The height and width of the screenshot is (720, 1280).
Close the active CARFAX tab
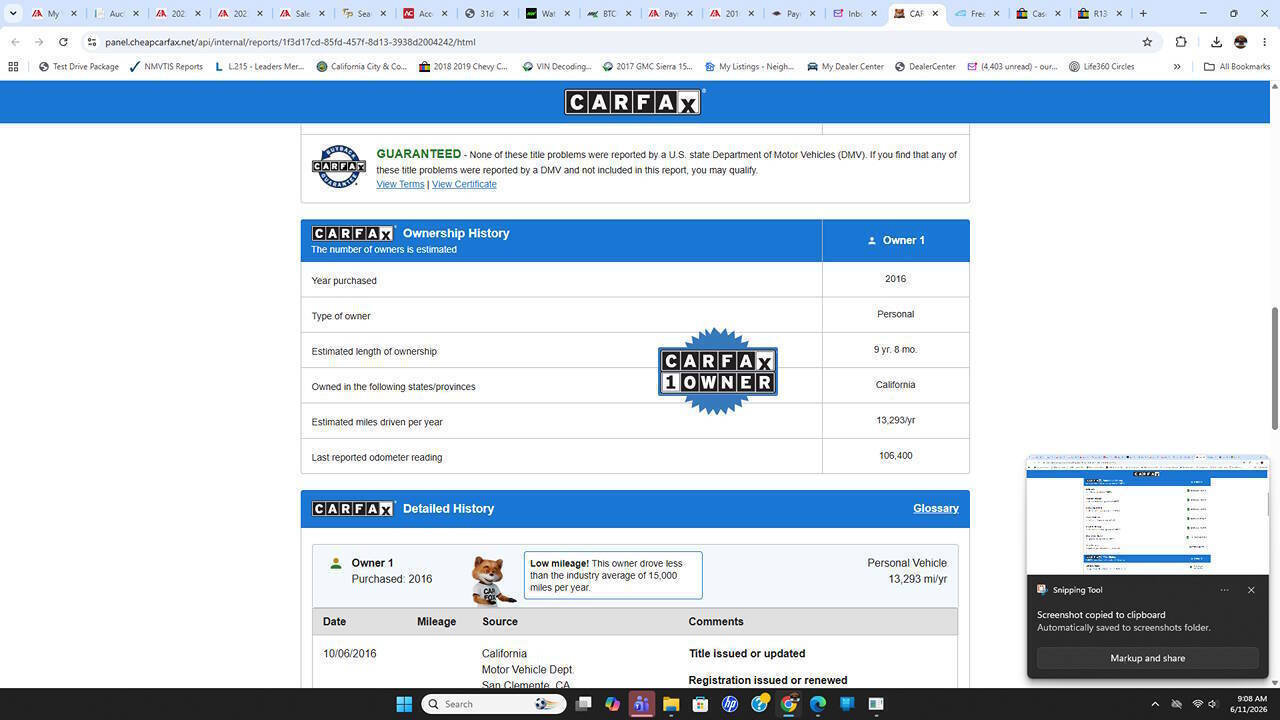(935, 14)
